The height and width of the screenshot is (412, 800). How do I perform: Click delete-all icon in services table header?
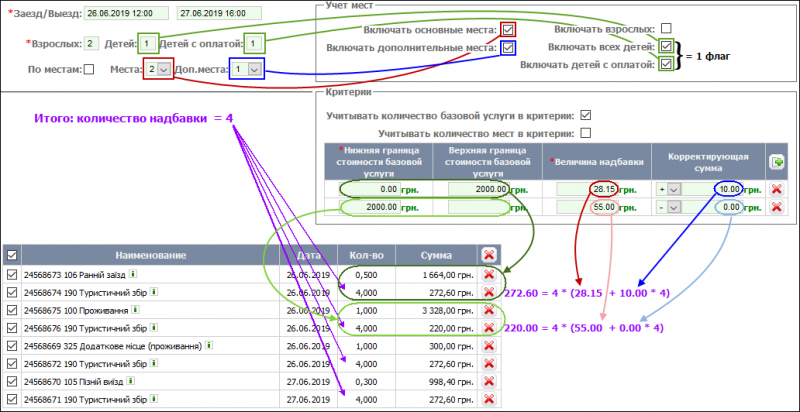pos(488,255)
